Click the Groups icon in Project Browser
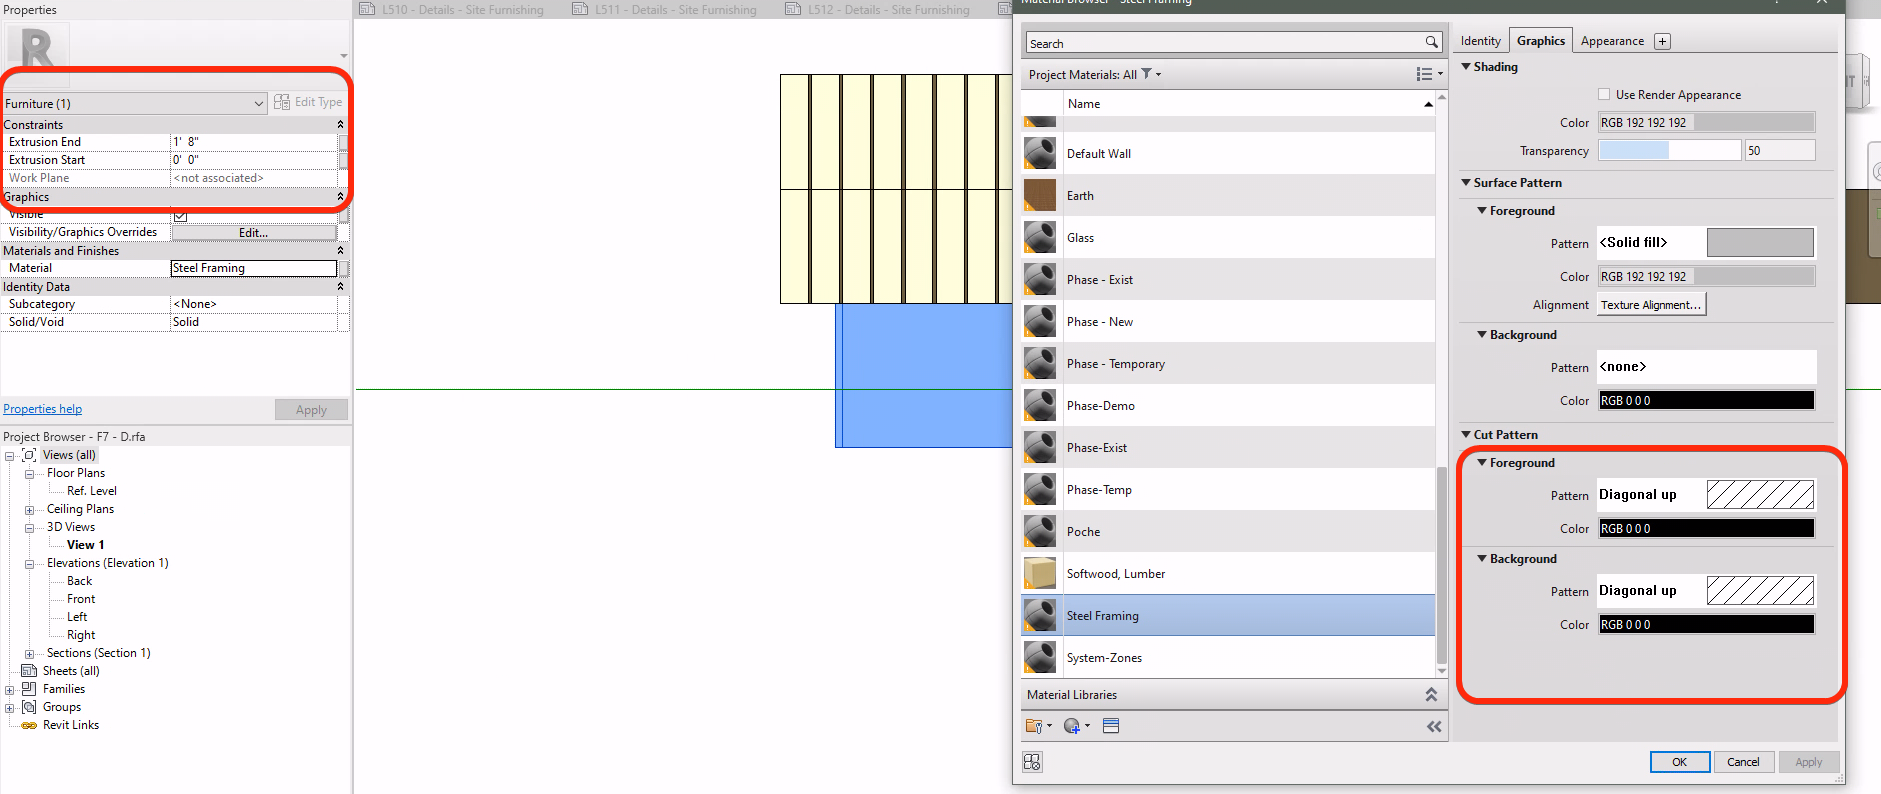Image resolution: width=1881 pixels, height=794 pixels. (29, 707)
